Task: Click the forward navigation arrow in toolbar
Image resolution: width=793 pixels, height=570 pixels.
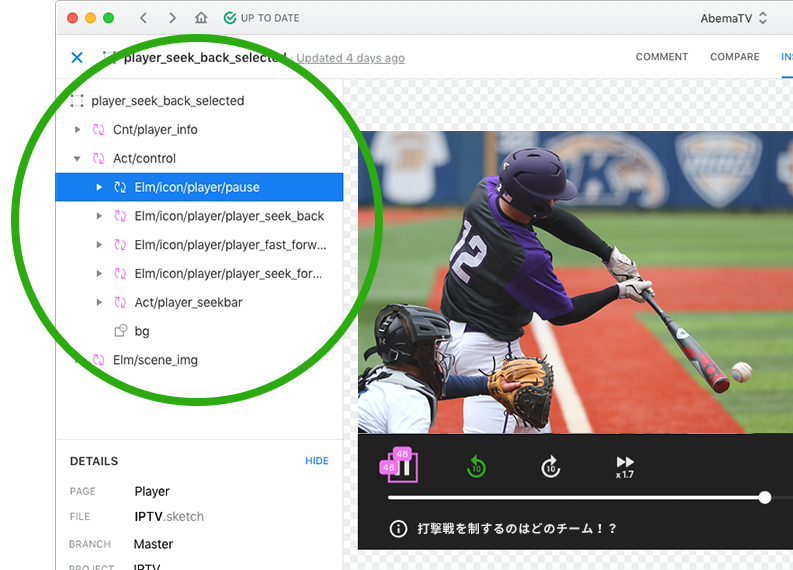Action: 172,18
